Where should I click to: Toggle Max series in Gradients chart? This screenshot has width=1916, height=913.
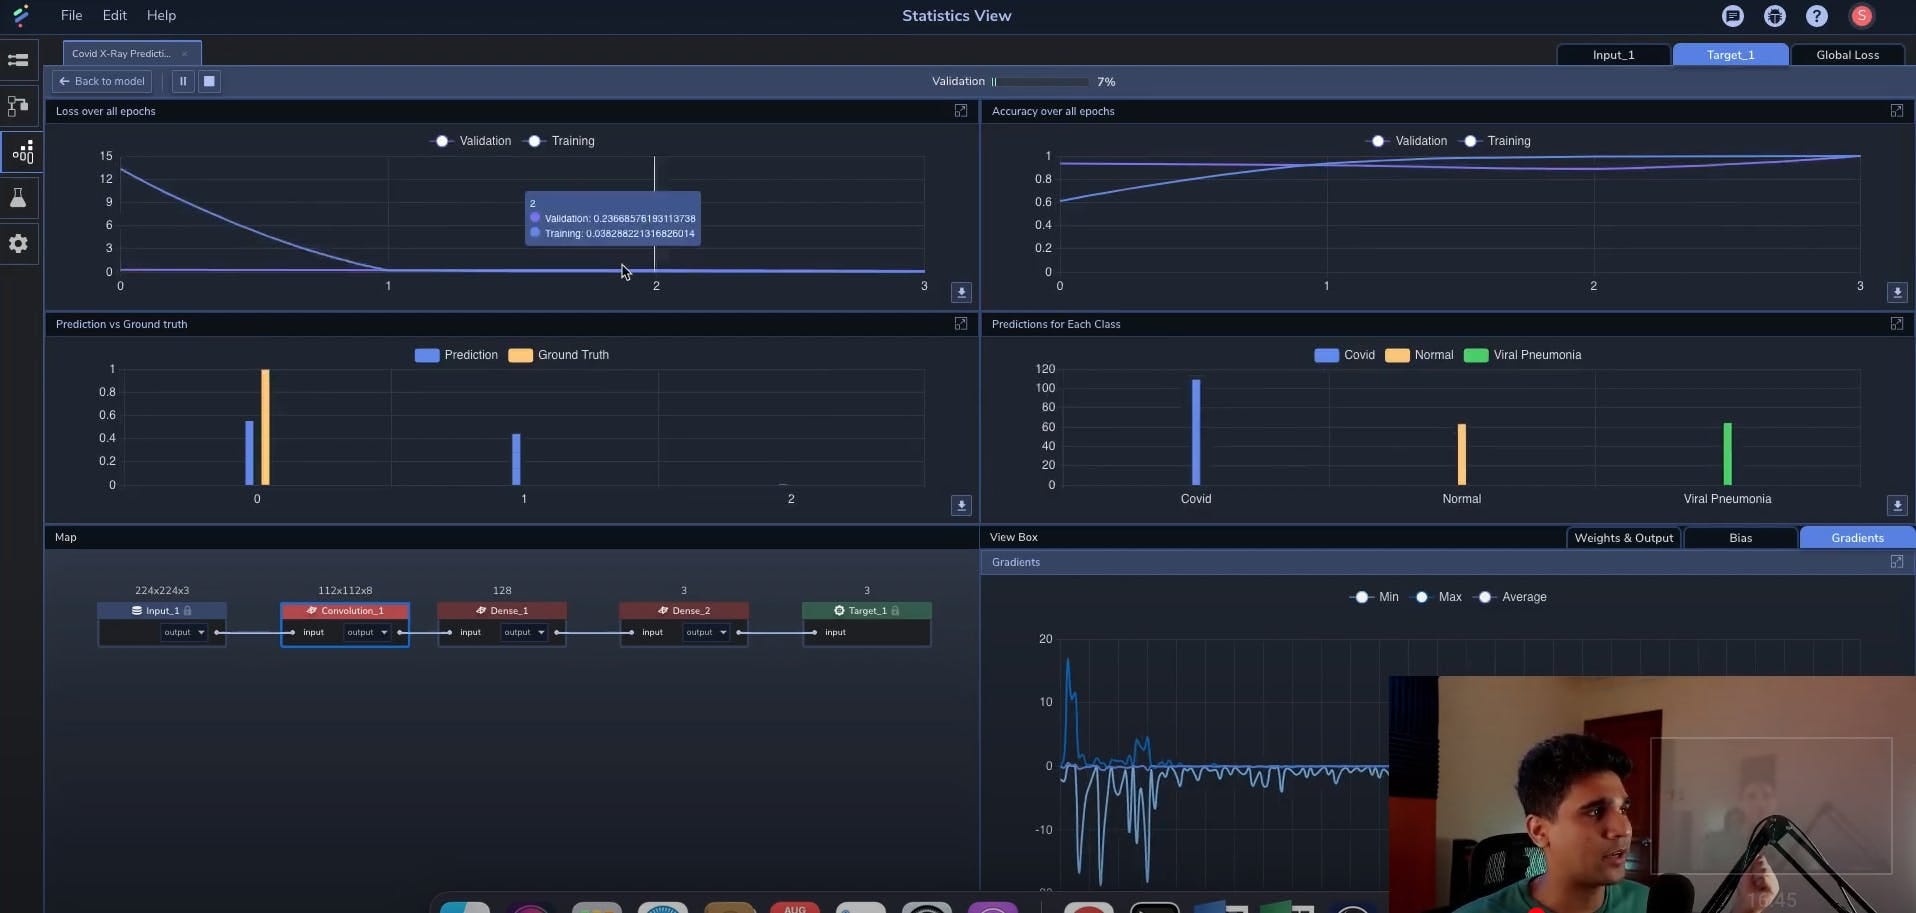click(x=1421, y=597)
